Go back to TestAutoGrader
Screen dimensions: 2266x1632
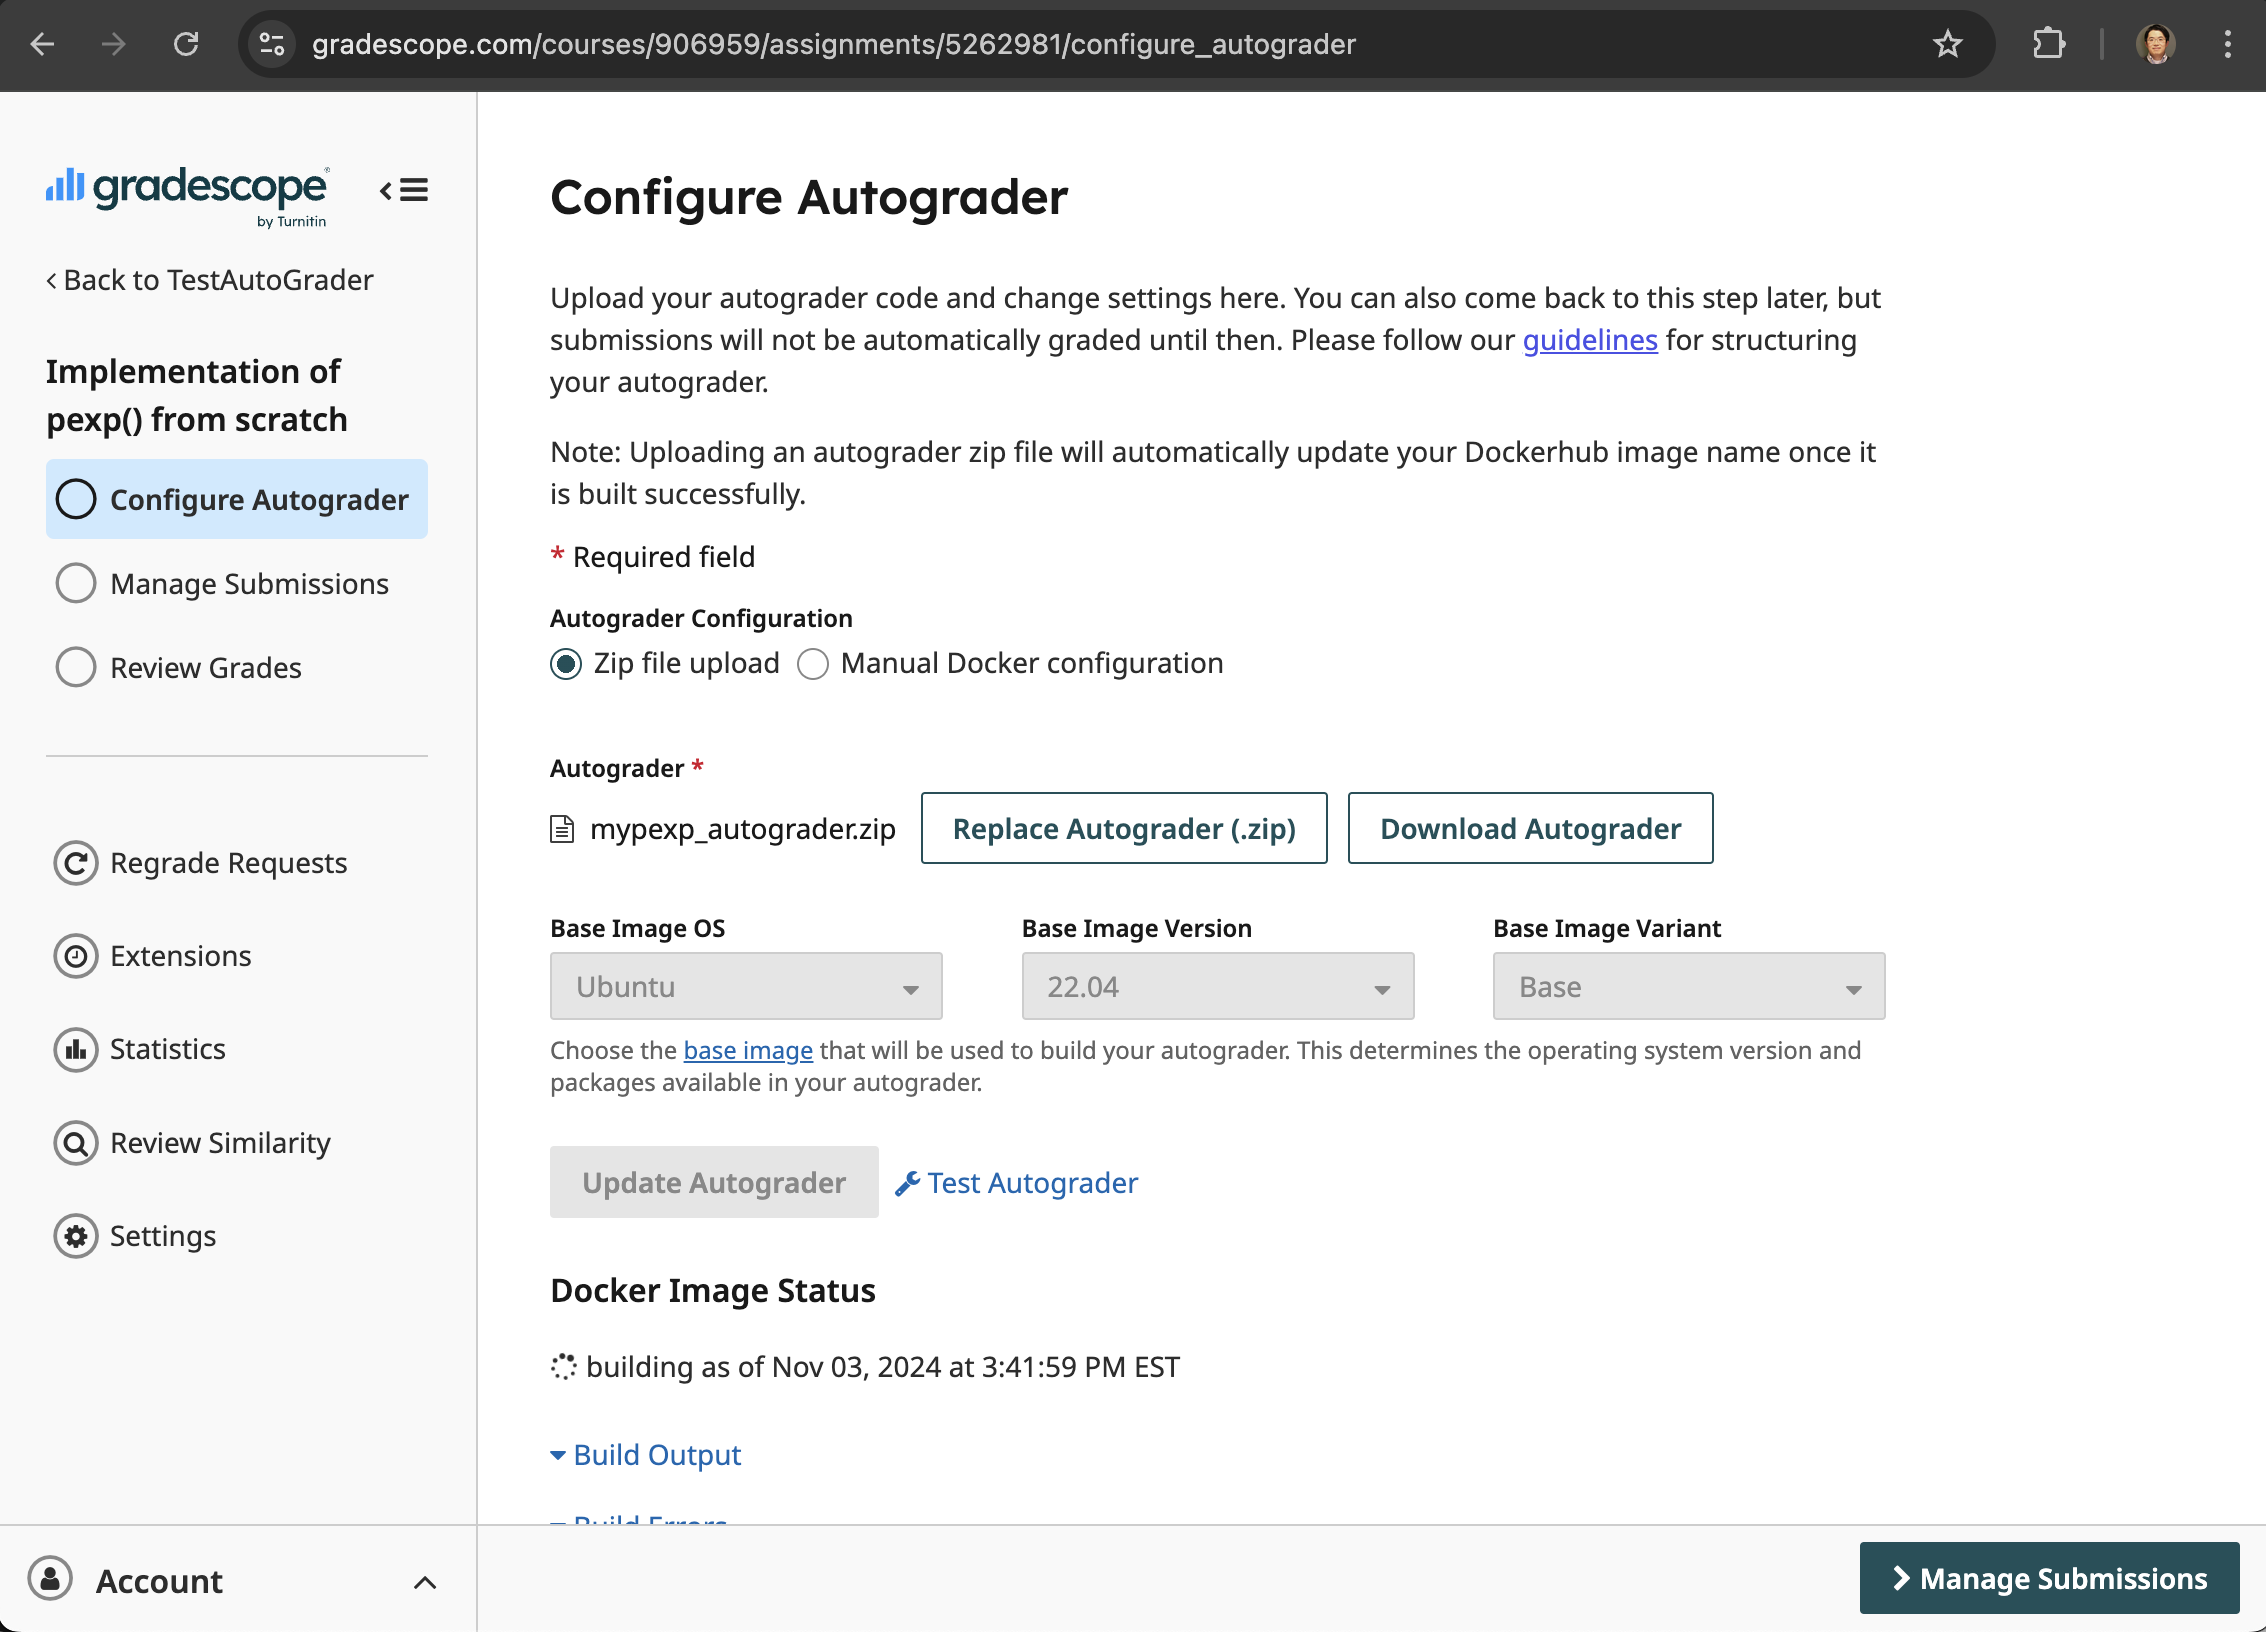(210, 280)
